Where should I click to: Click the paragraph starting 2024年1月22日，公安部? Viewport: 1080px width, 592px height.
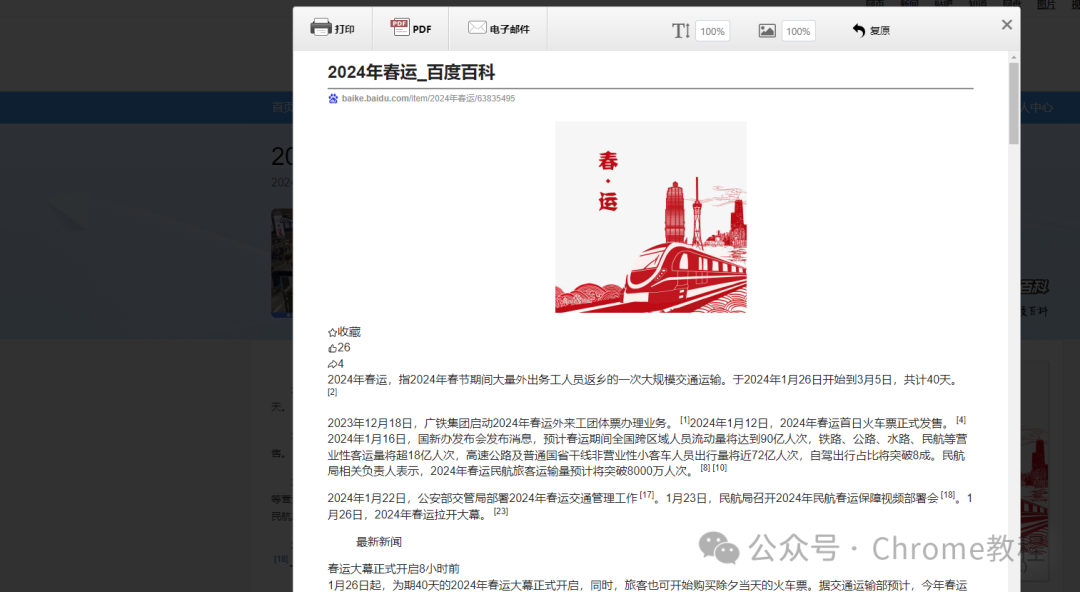tap(650, 506)
